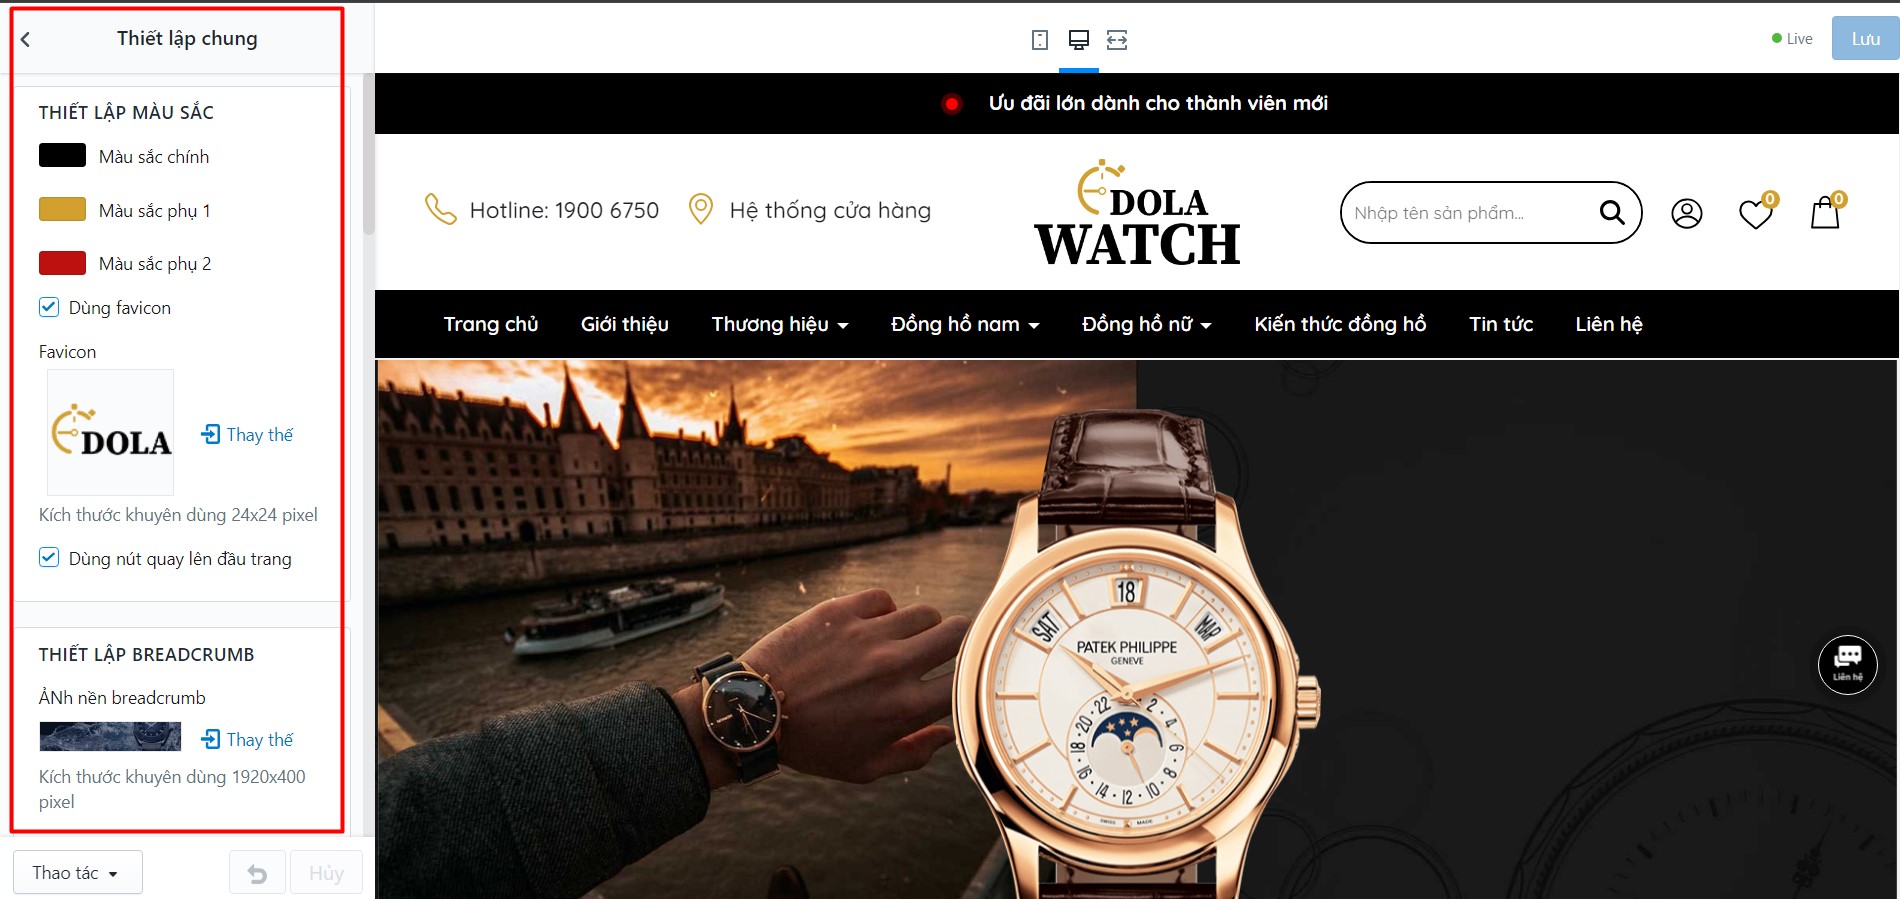The image size is (1900, 899).
Task: Click the undo arrow button
Action: pyautogui.click(x=257, y=873)
